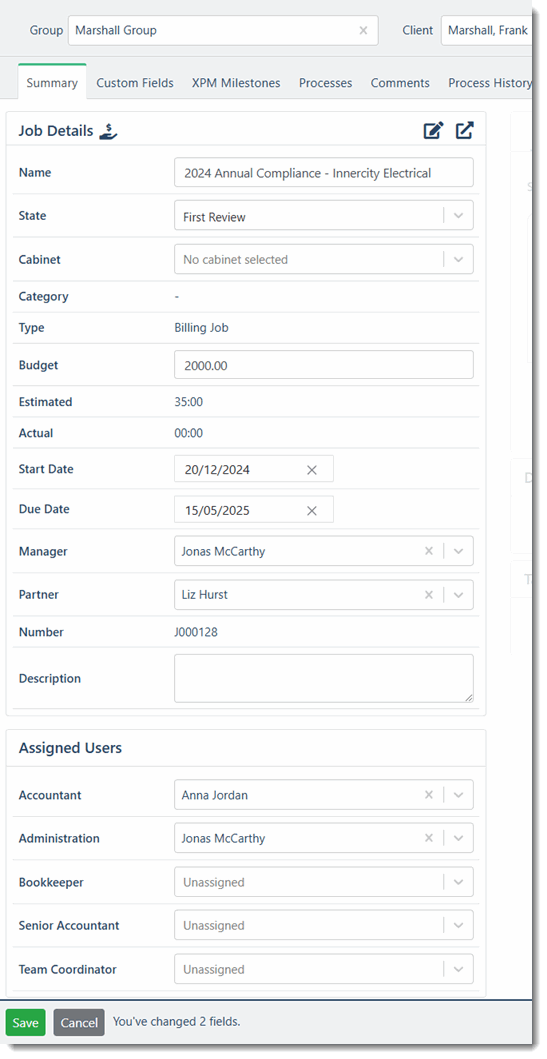
Task: Click the edit pencil icon in Job Details
Action: (x=433, y=130)
